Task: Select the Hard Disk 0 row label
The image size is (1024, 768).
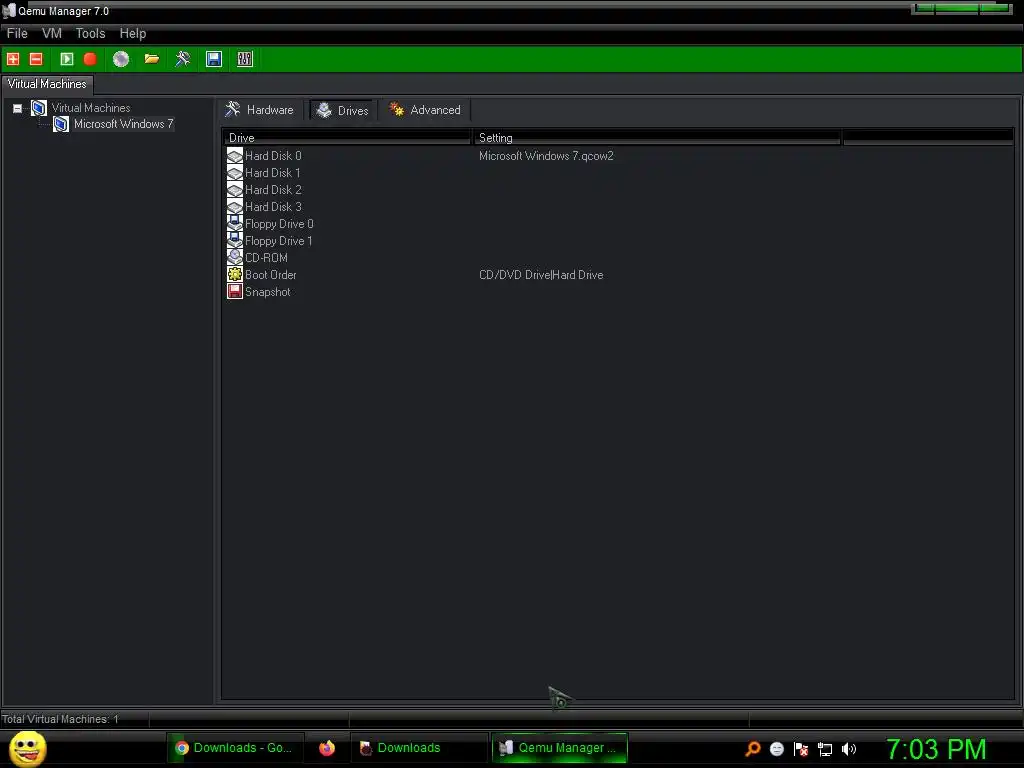Action: [273, 155]
